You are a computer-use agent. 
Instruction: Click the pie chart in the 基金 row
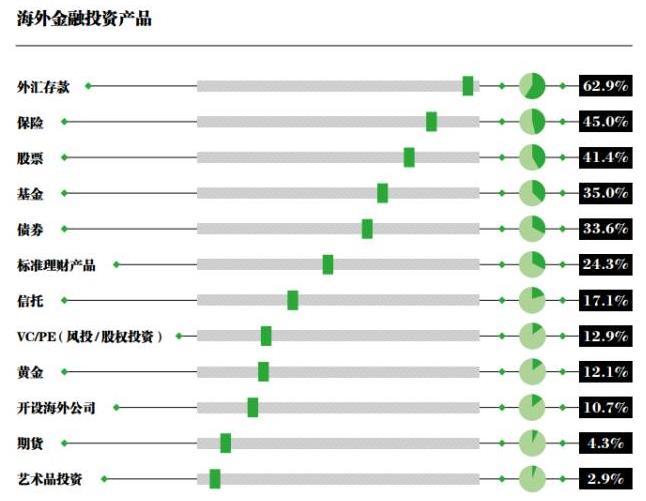(x=532, y=193)
